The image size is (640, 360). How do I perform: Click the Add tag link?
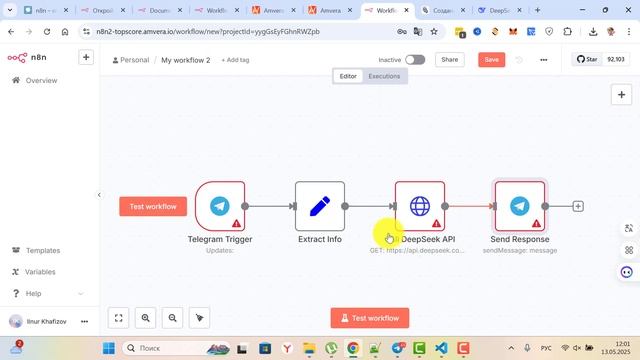pos(235,60)
